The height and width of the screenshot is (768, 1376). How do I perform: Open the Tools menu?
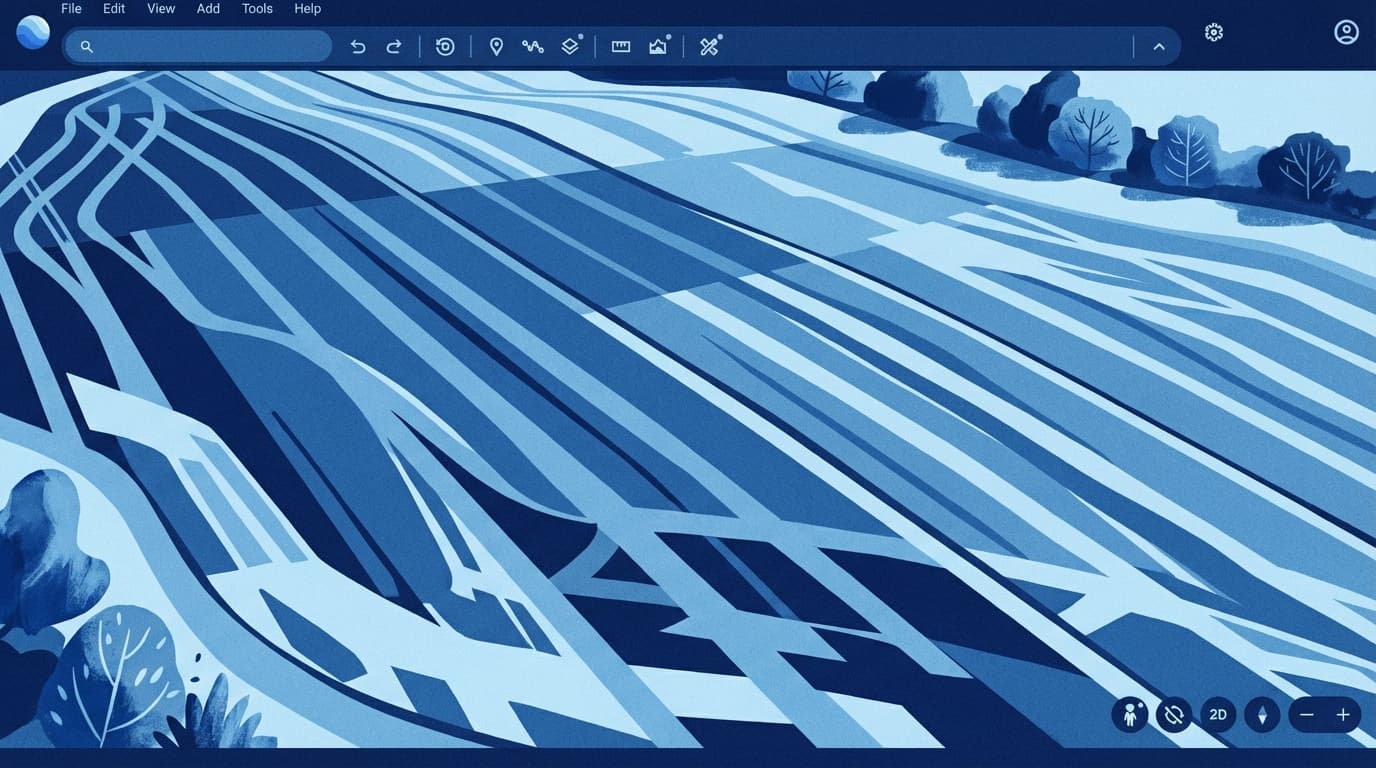(x=257, y=9)
